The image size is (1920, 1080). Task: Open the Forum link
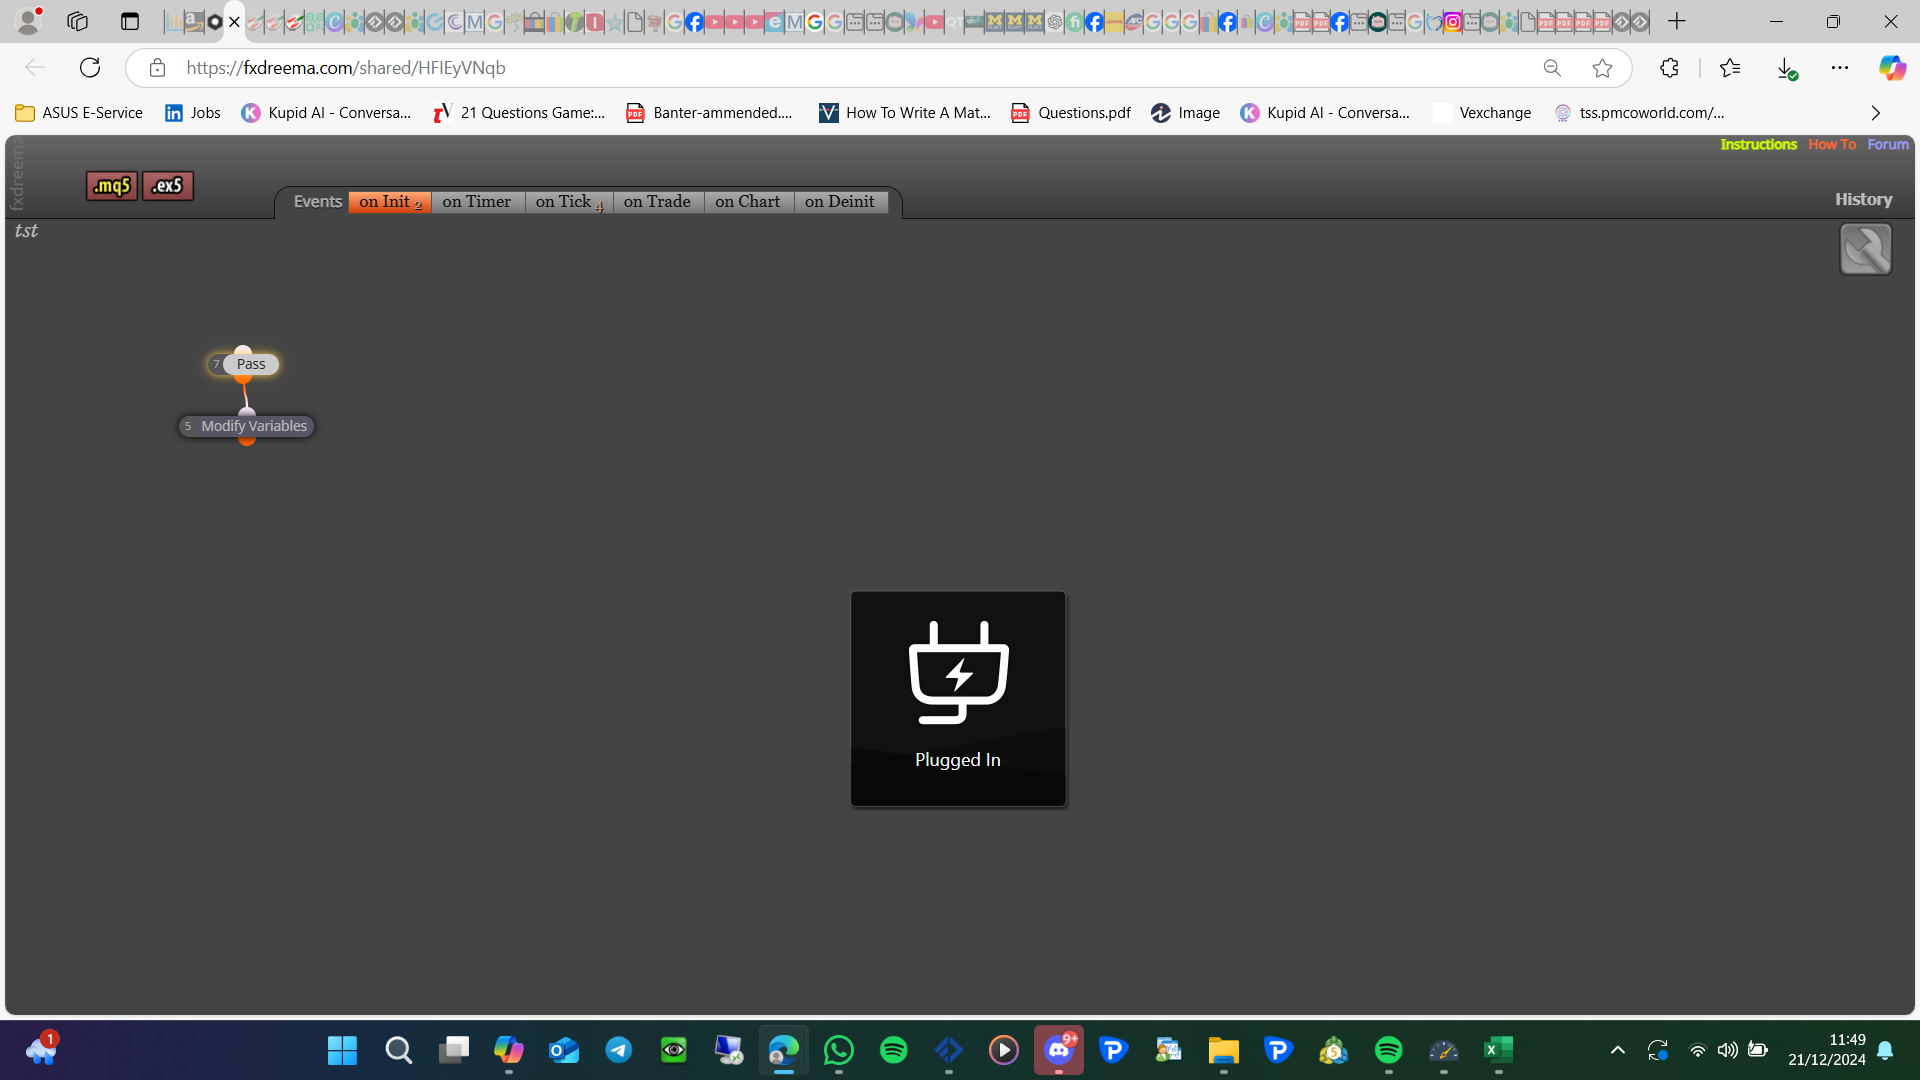point(1888,145)
